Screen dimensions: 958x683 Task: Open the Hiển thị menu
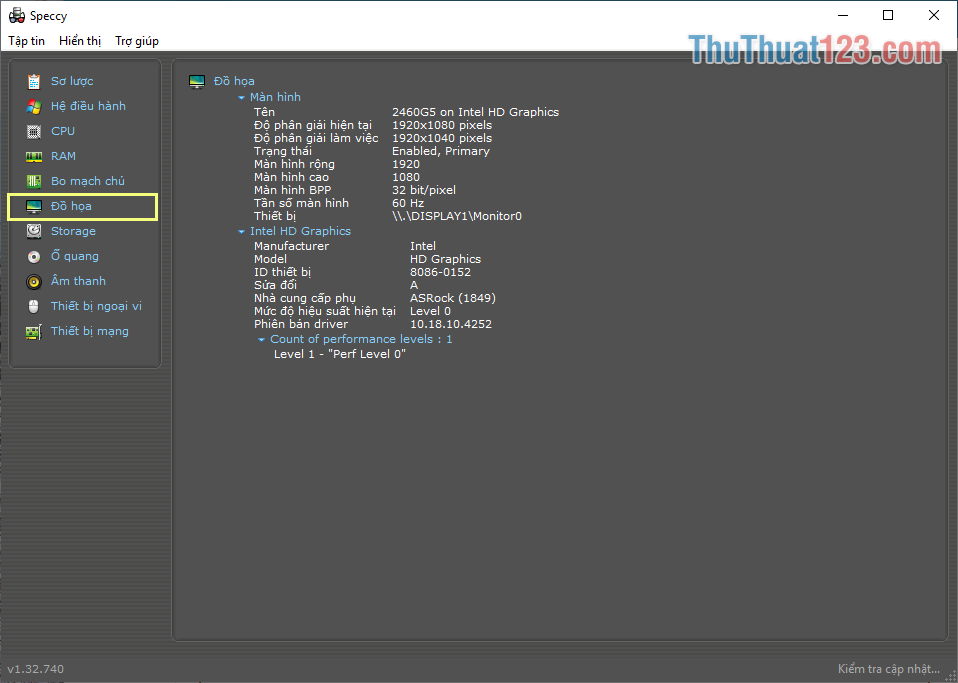point(80,41)
